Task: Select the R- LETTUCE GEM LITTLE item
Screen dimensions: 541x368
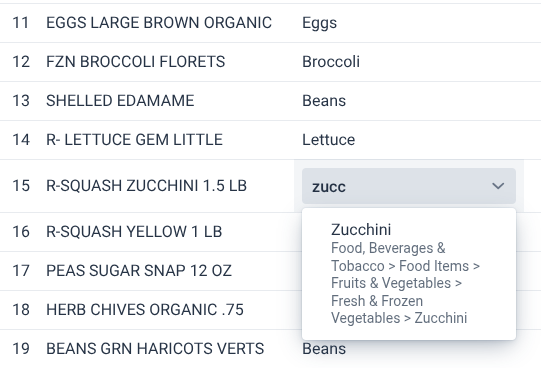Action: point(135,140)
